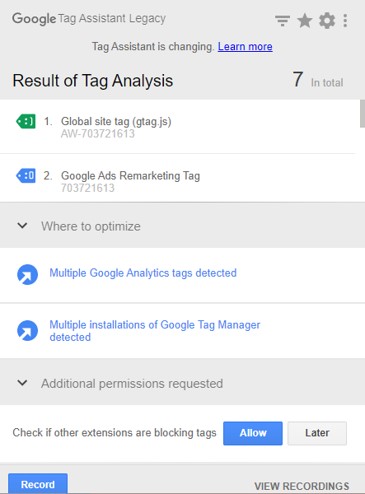Open the filter icon in header

tap(282, 21)
